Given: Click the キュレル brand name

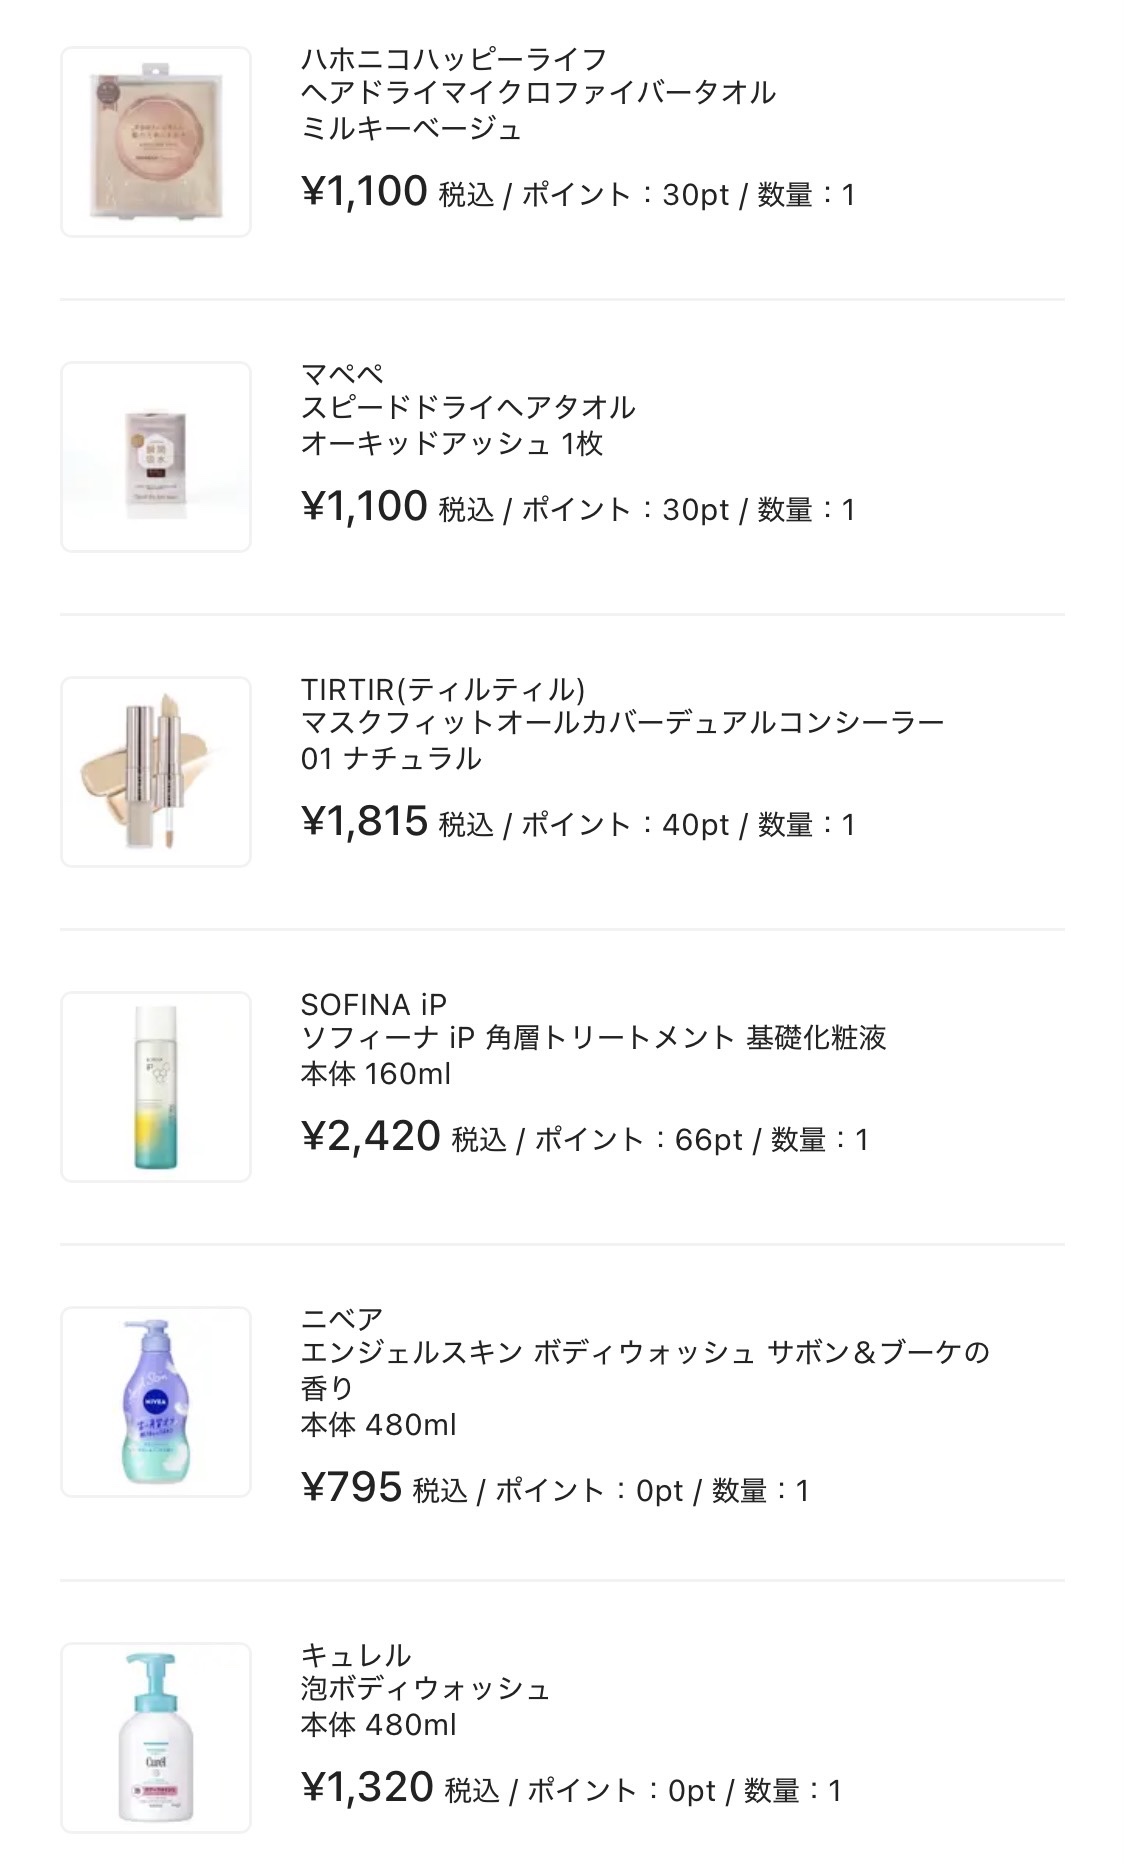Looking at the screenshot, I should pos(356,1655).
